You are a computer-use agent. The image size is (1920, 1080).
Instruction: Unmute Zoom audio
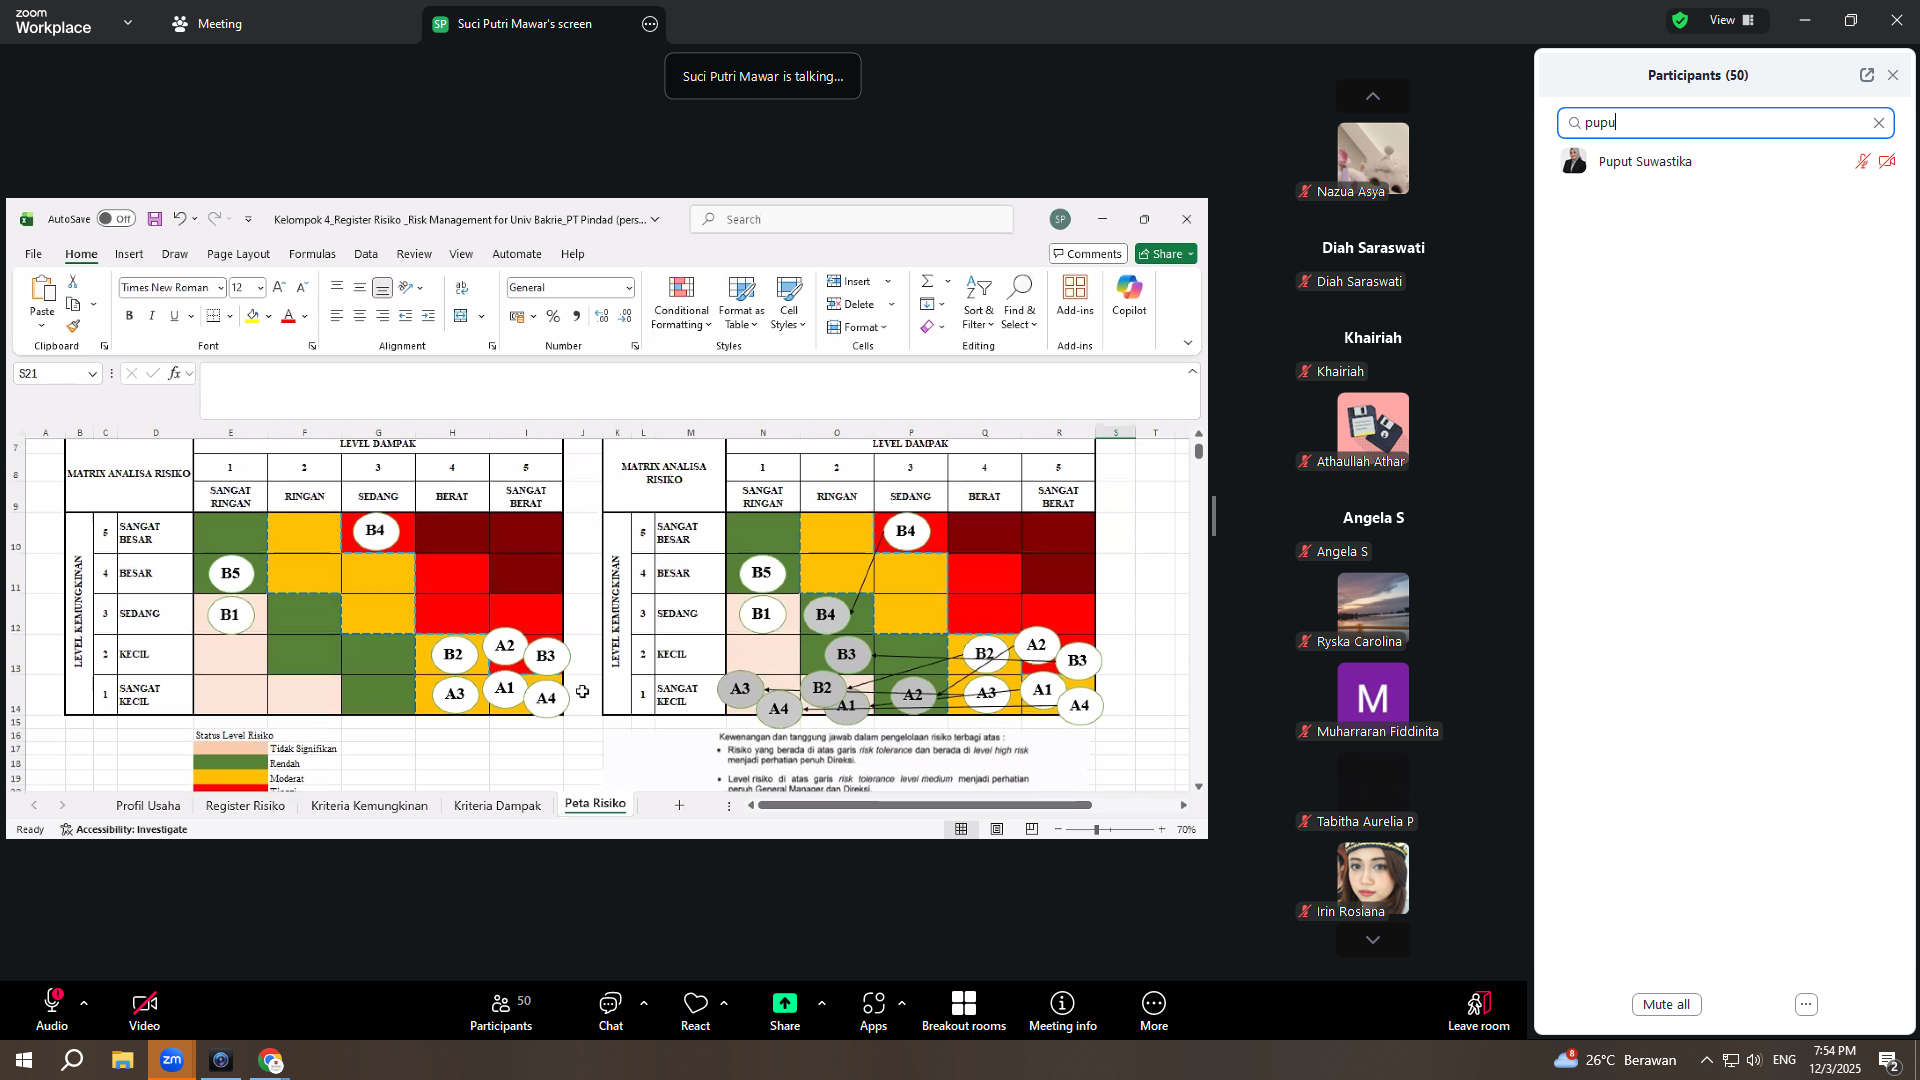(x=52, y=1011)
